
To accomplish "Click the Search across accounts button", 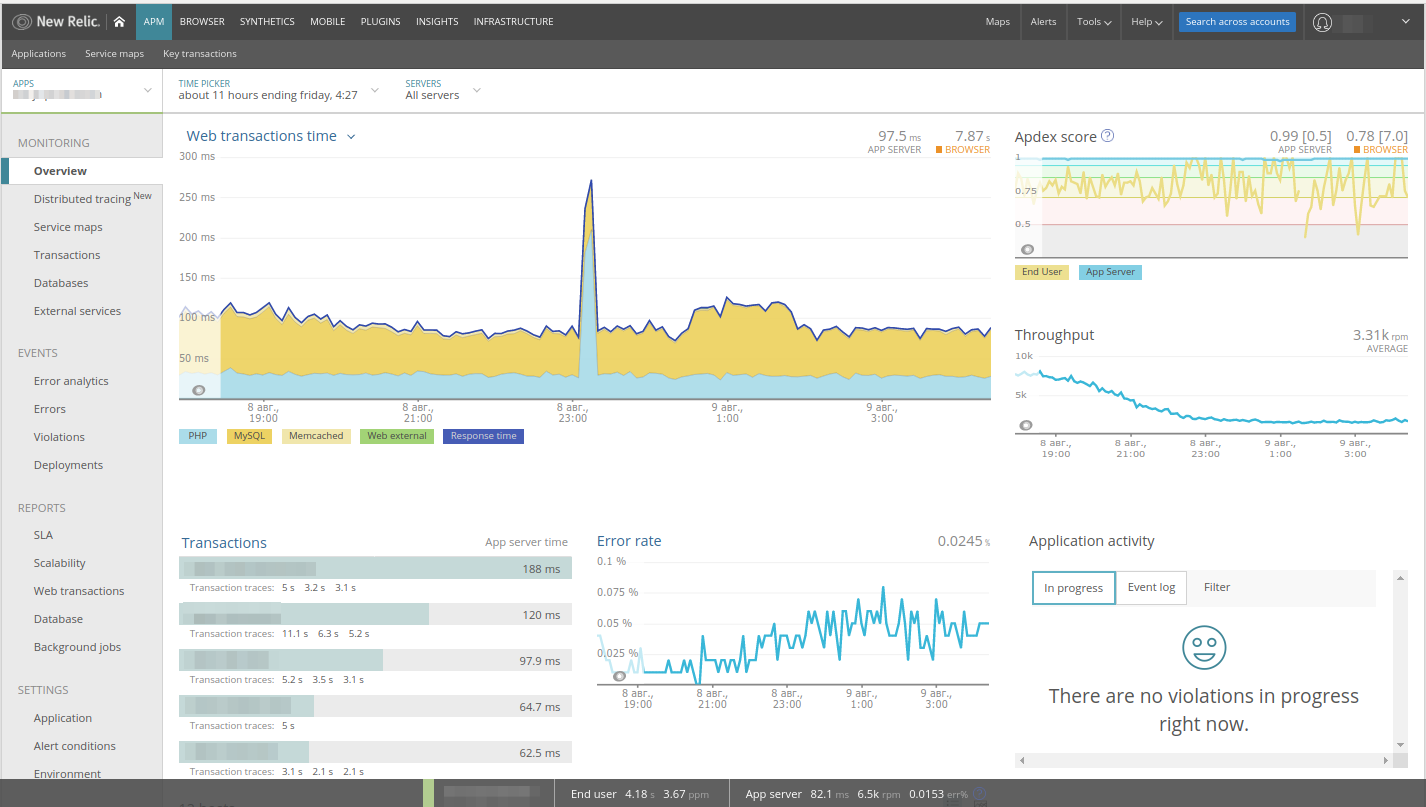I will pyautogui.click(x=1236, y=21).
